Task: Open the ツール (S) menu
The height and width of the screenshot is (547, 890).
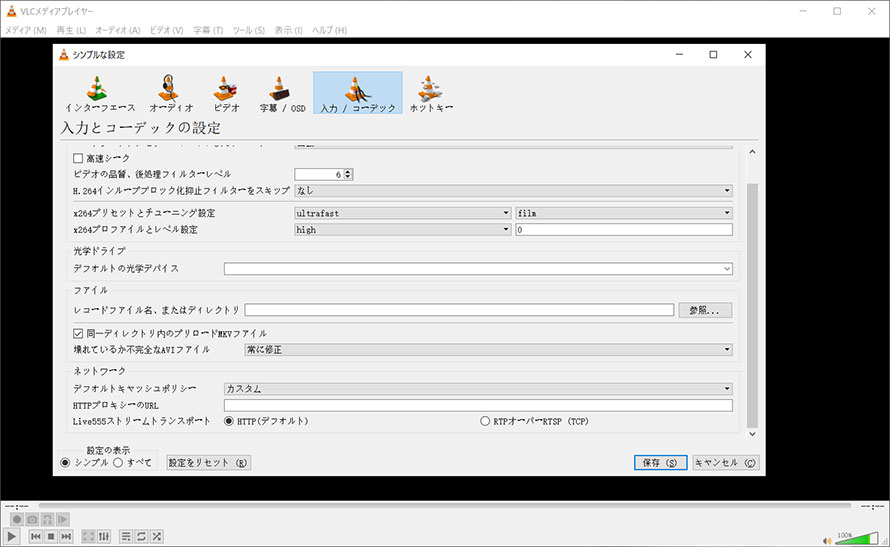Action: (x=249, y=30)
